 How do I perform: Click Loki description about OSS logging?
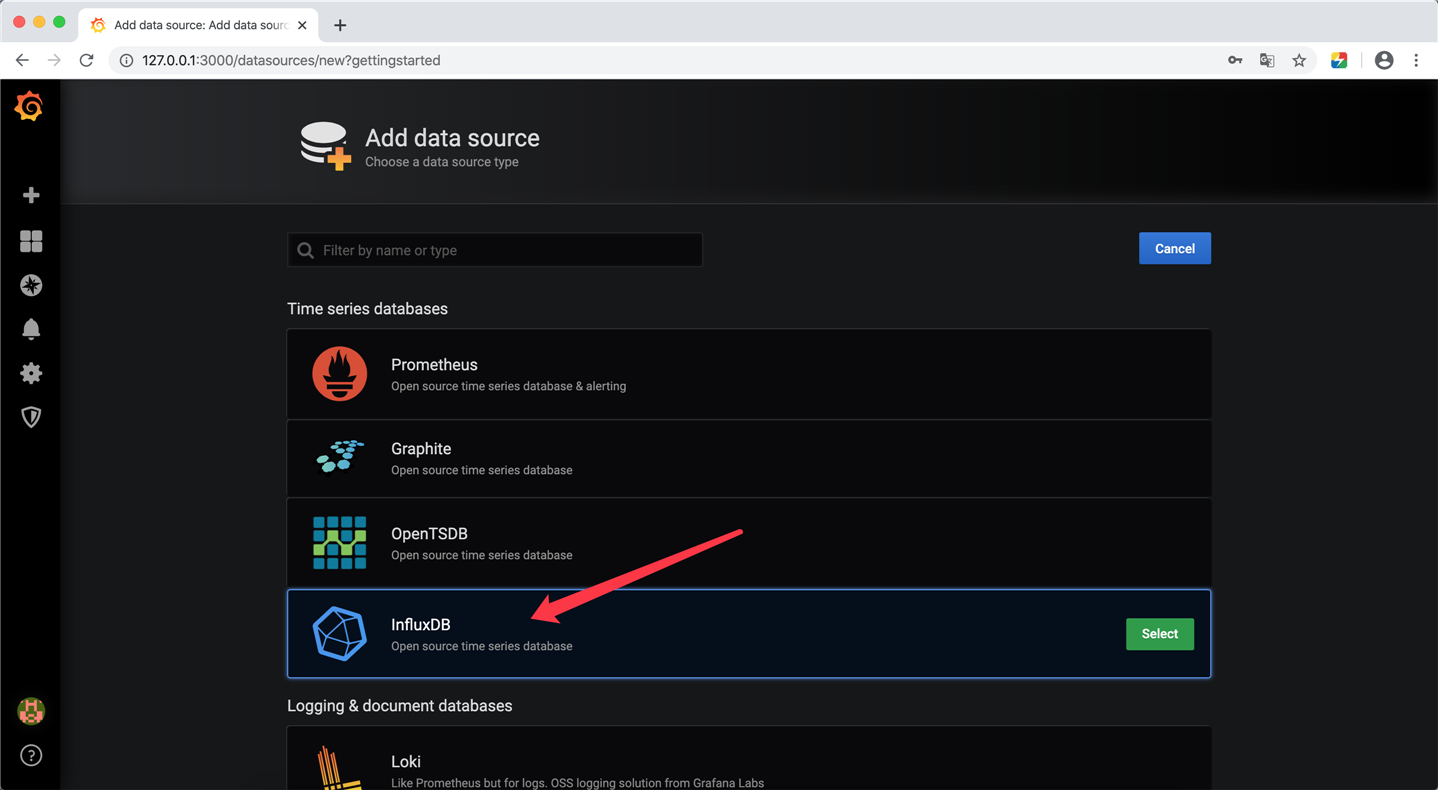coord(577,783)
